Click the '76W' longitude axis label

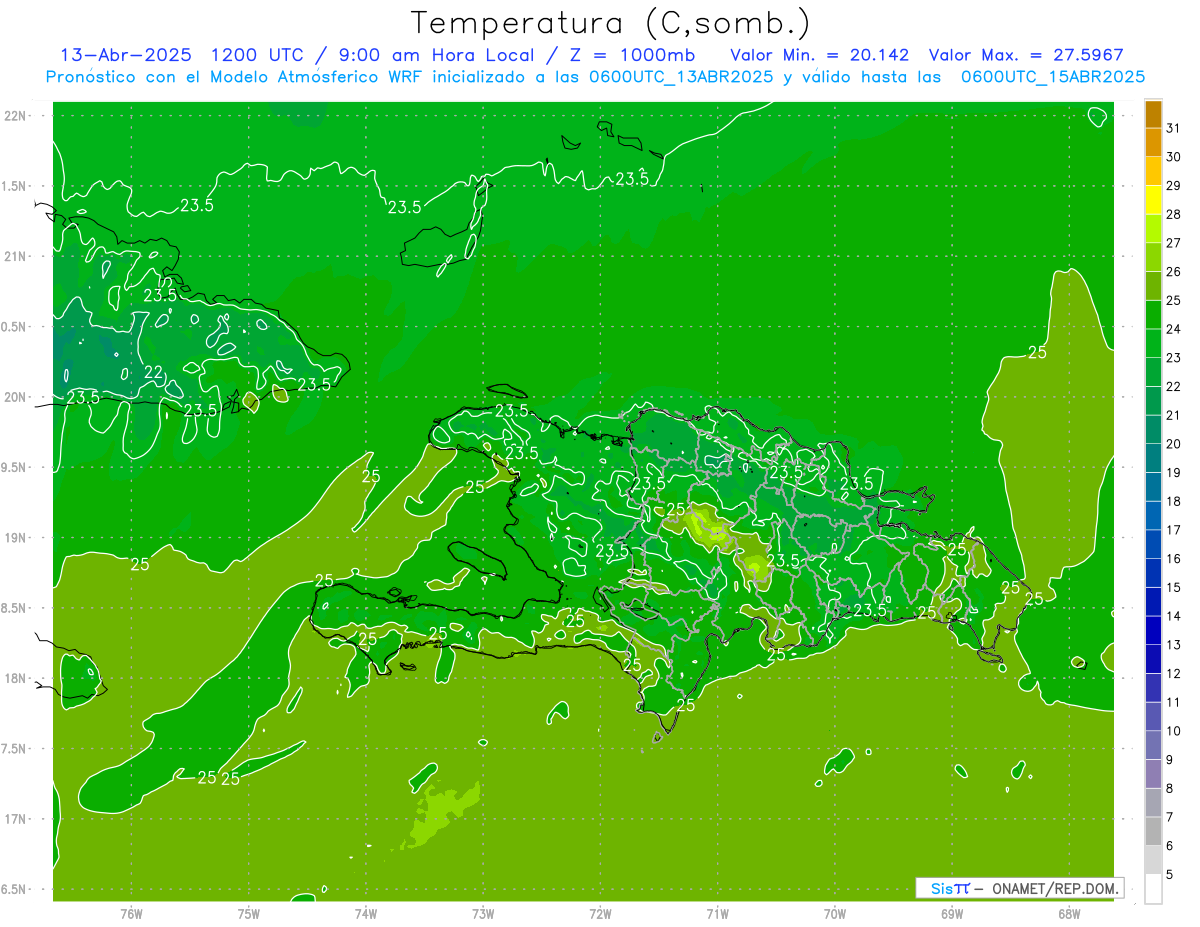coord(131,914)
